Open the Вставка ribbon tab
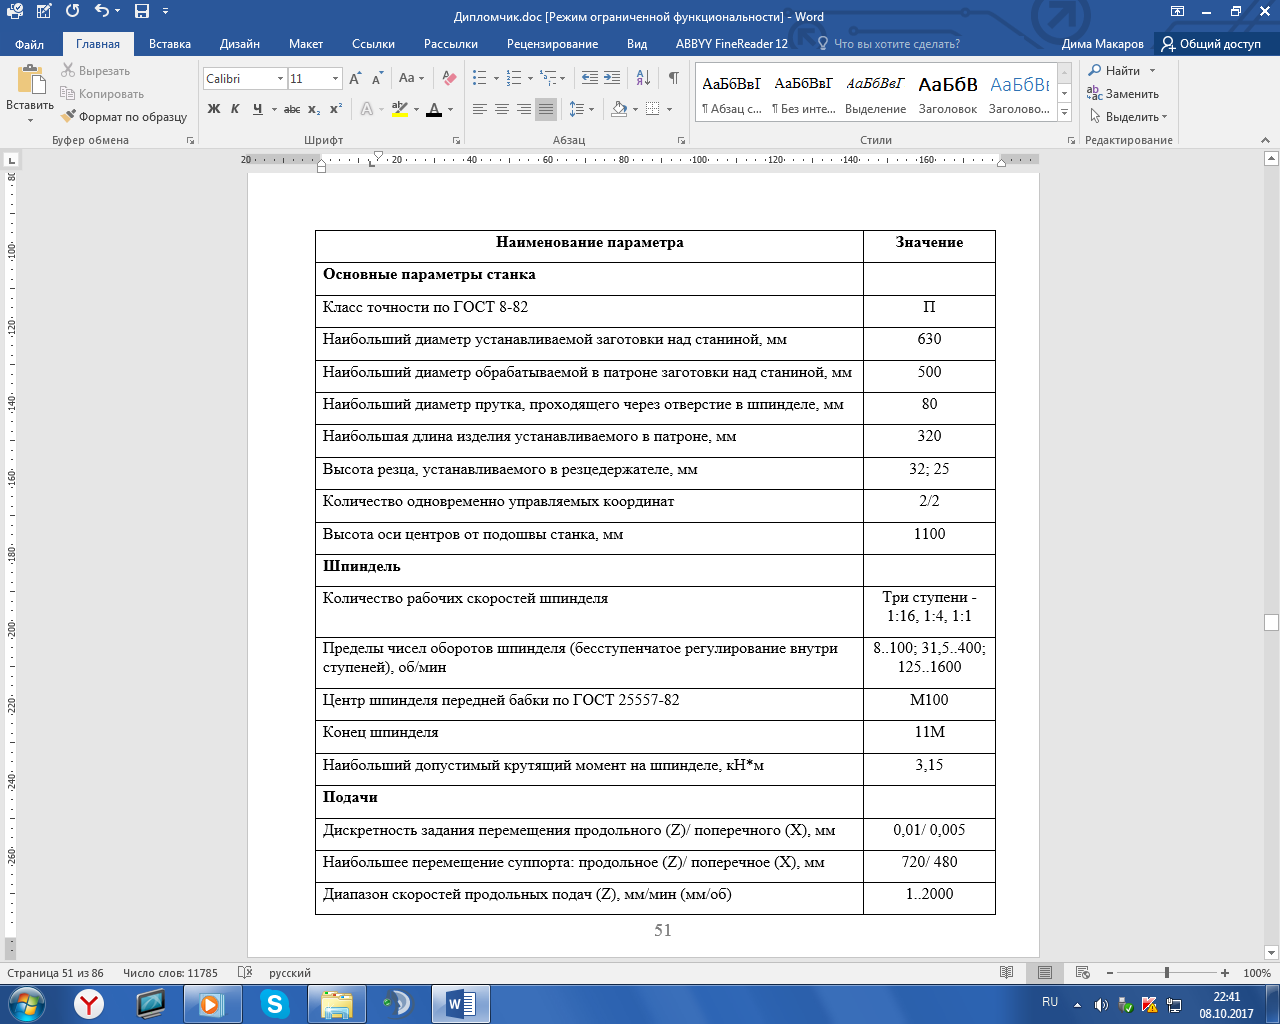This screenshot has width=1280, height=1024. 170,44
